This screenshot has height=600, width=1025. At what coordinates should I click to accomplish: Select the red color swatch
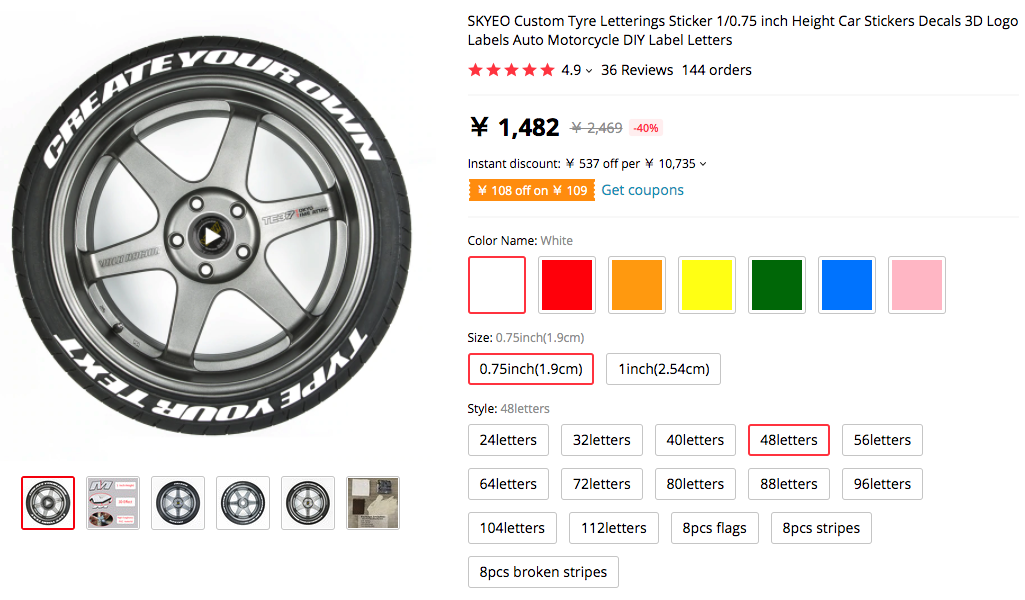[x=566, y=284]
